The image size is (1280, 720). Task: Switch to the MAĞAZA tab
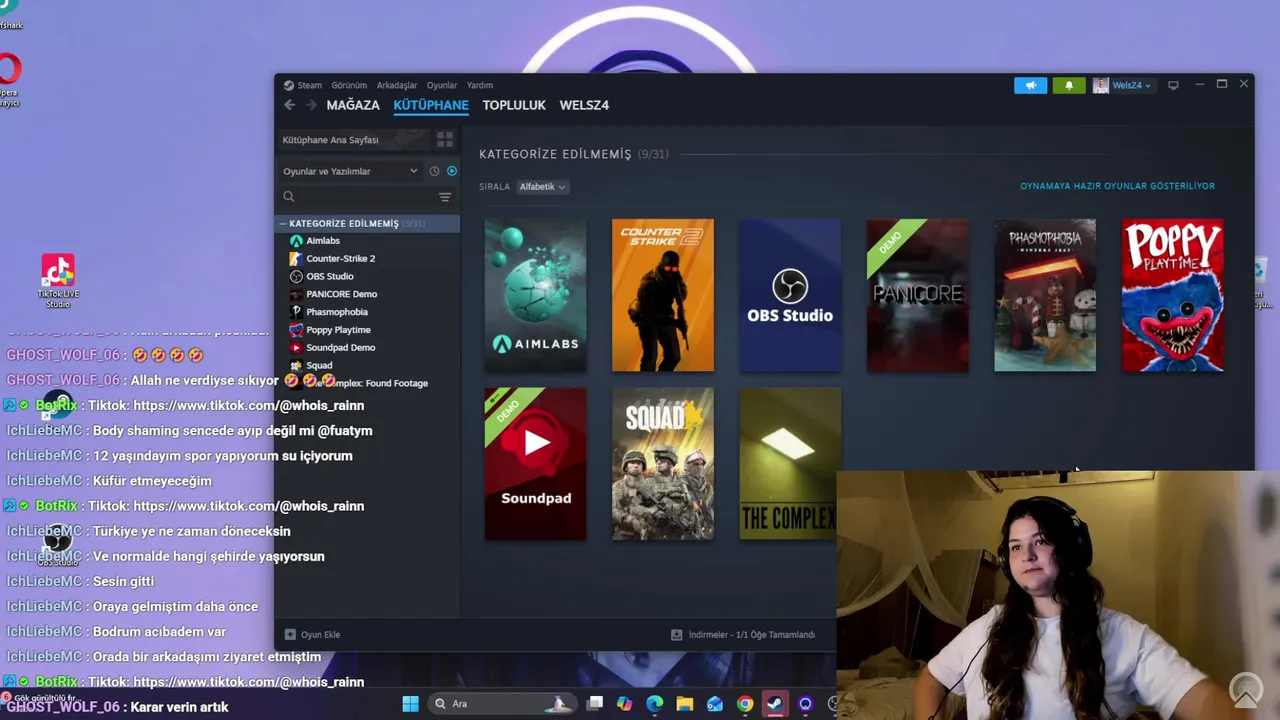(353, 105)
